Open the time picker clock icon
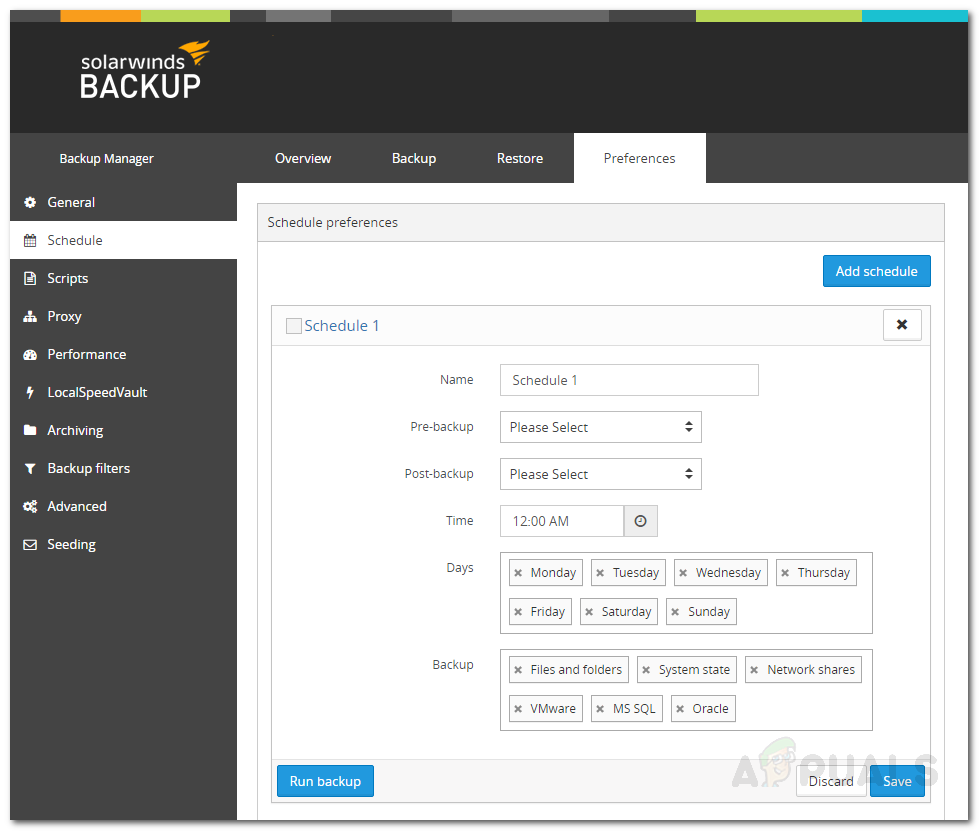The width and height of the screenshot is (979, 831). tap(641, 521)
